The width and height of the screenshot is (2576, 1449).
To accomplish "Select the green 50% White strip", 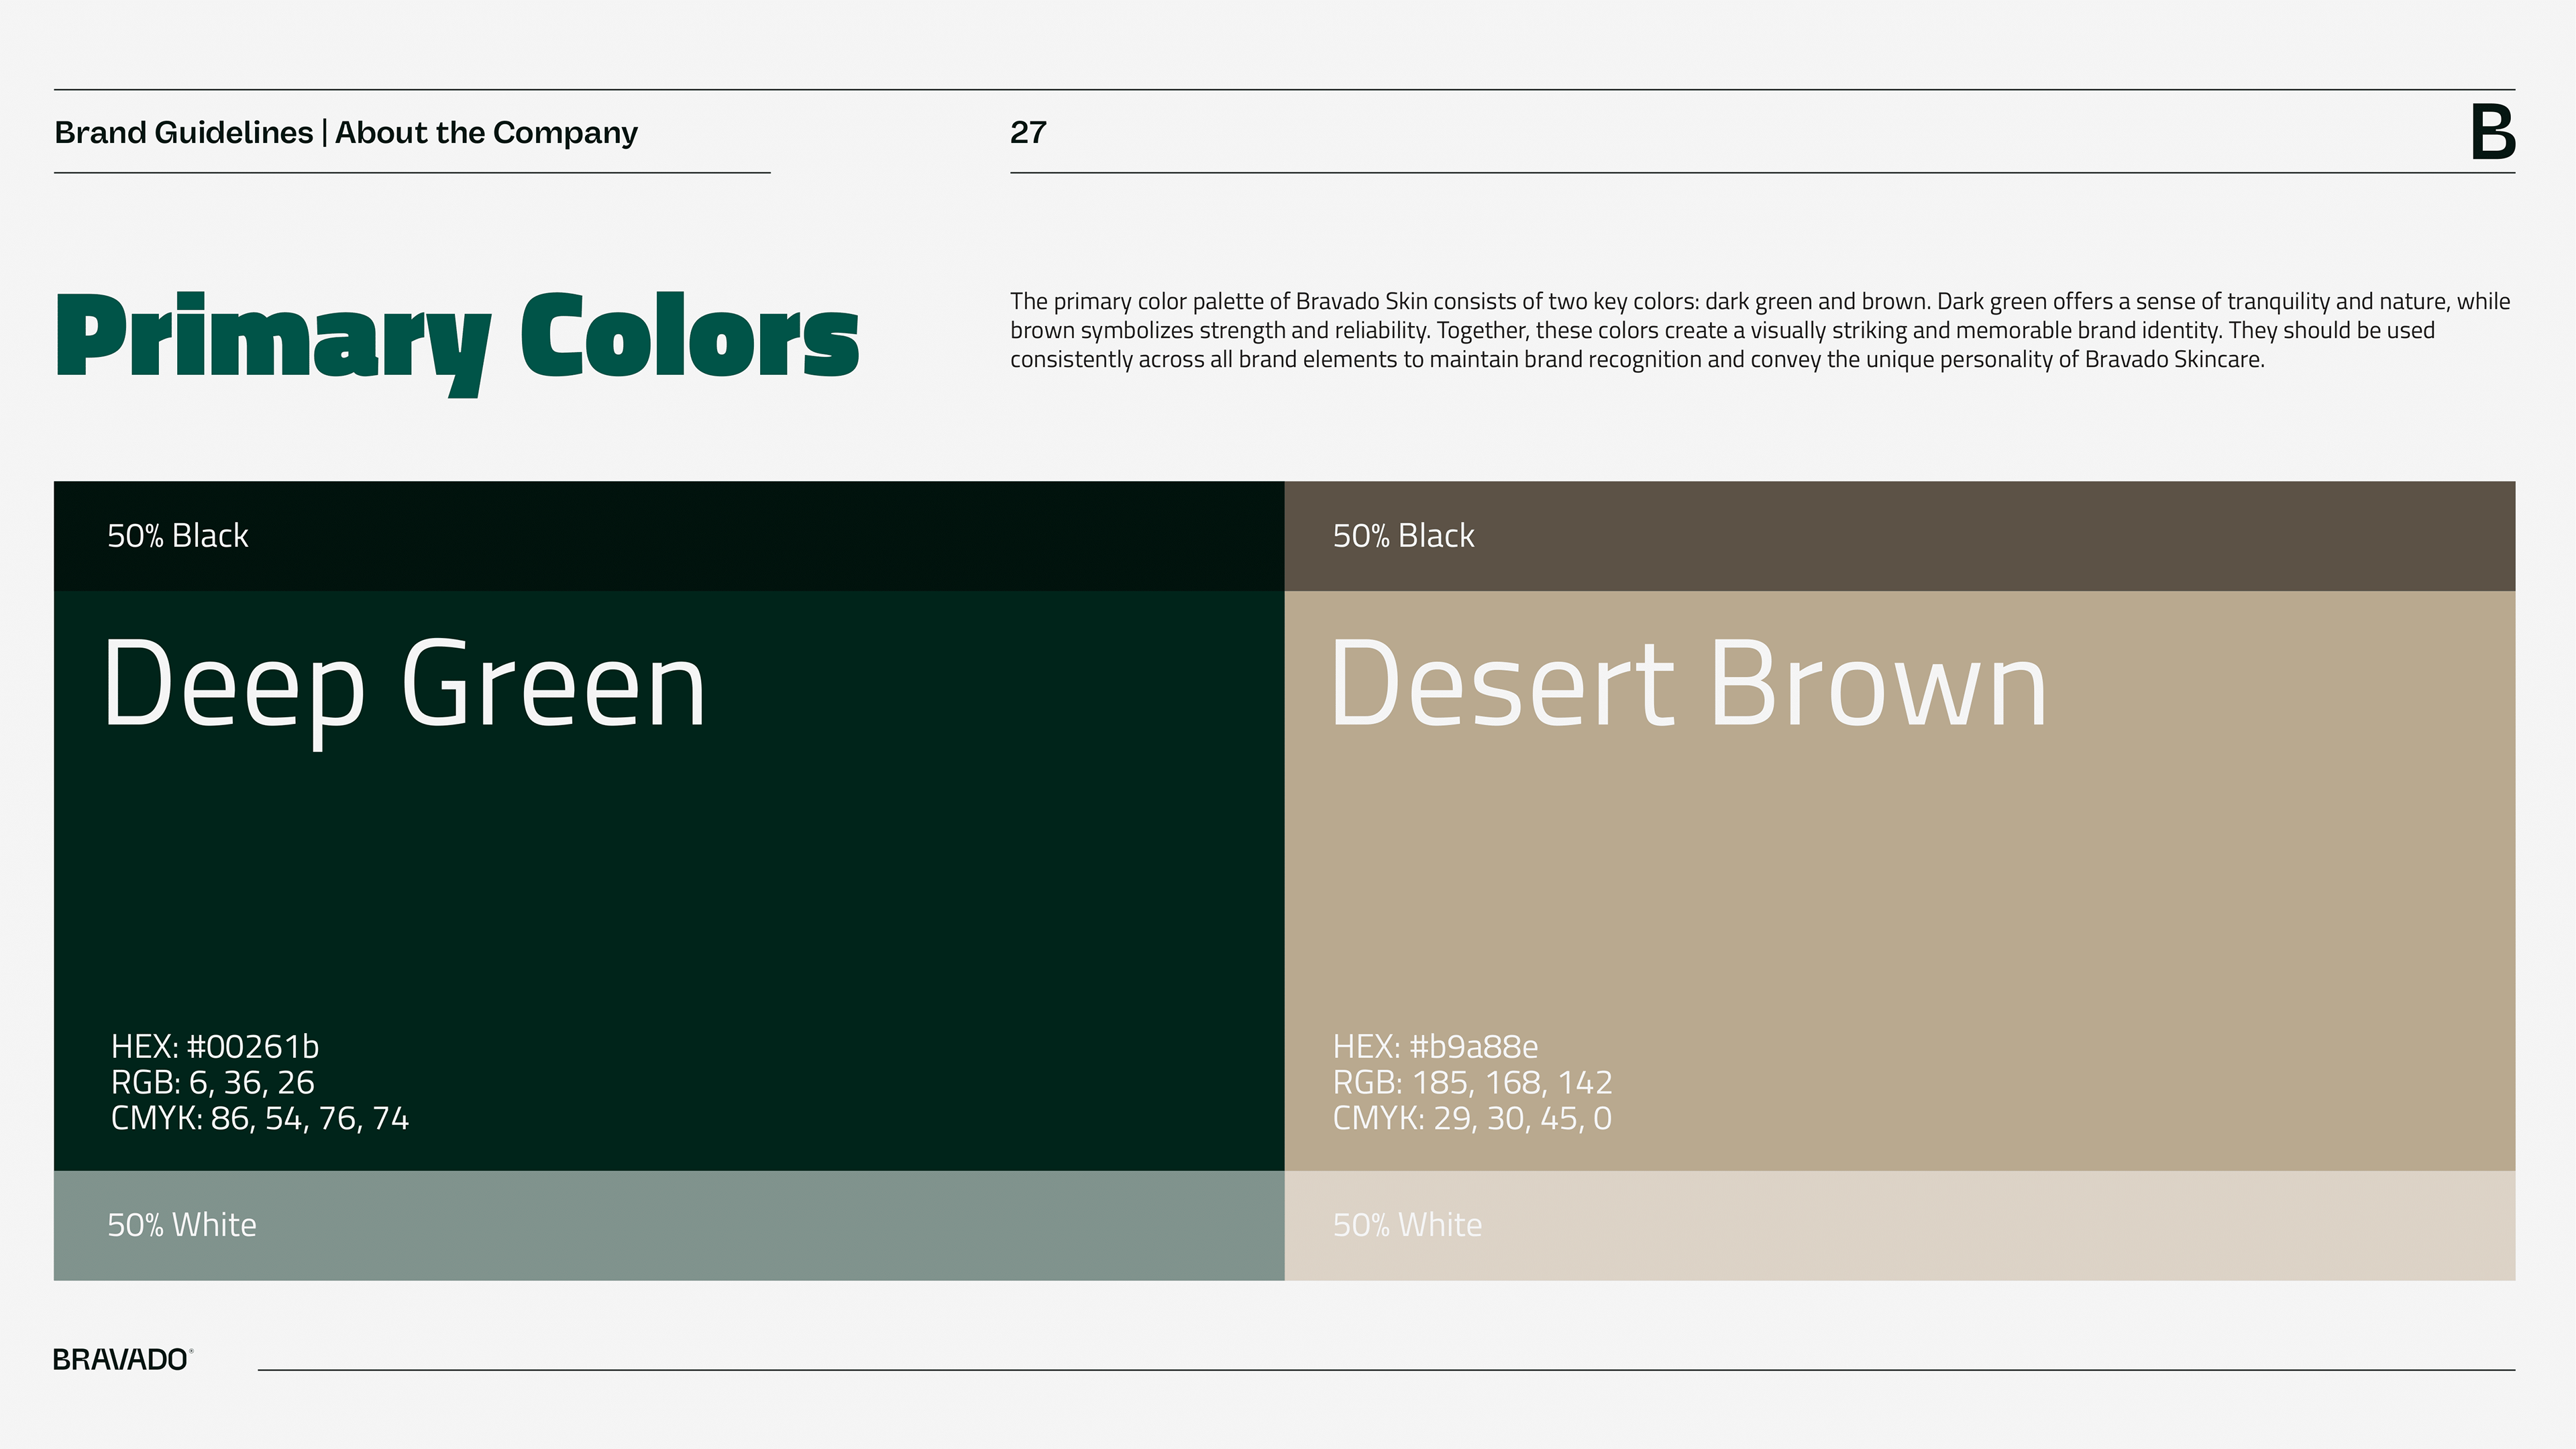I will [x=668, y=1225].
